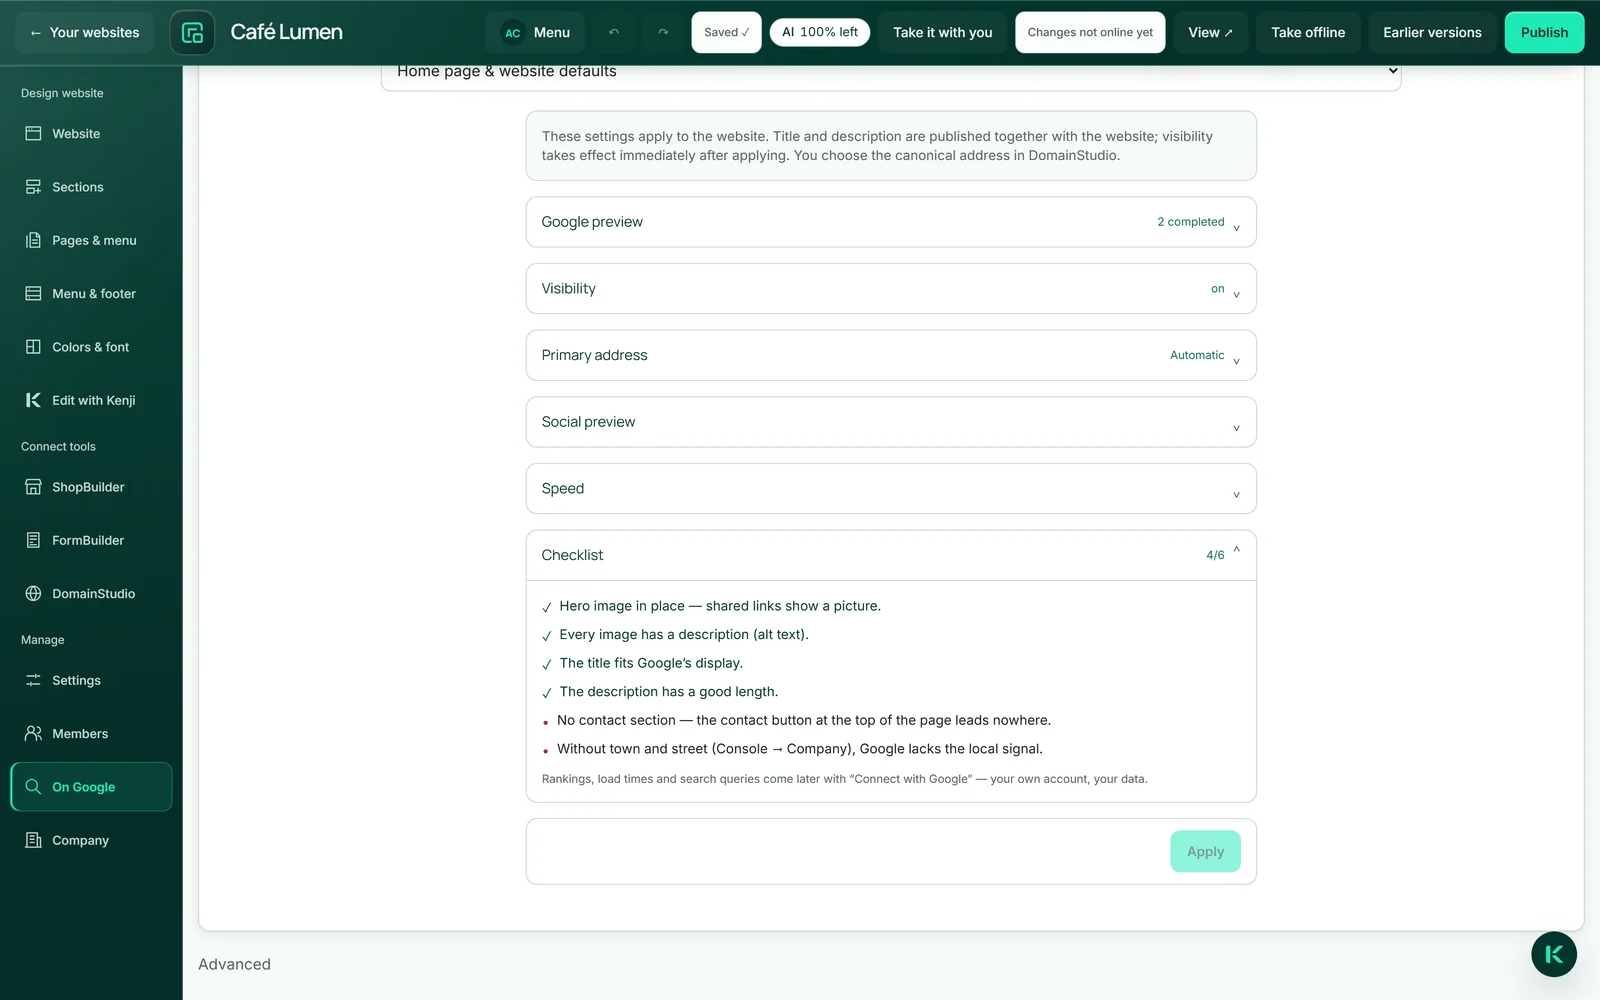Image resolution: width=1600 pixels, height=1000 pixels.
Task: Click Changes not online yet status
Action: [x=1090, y=32]
